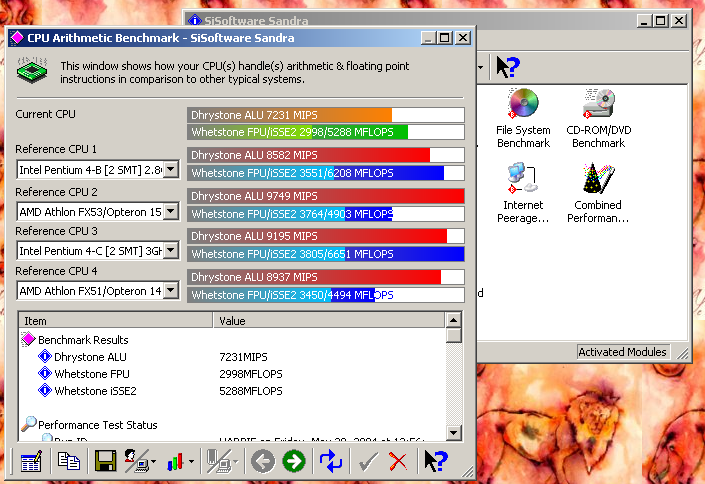This screenshot has width=705, height=484.
Task: Click the What's This help icon in Sandra main window
Action: pyautogui.click(x=508, y=67)
